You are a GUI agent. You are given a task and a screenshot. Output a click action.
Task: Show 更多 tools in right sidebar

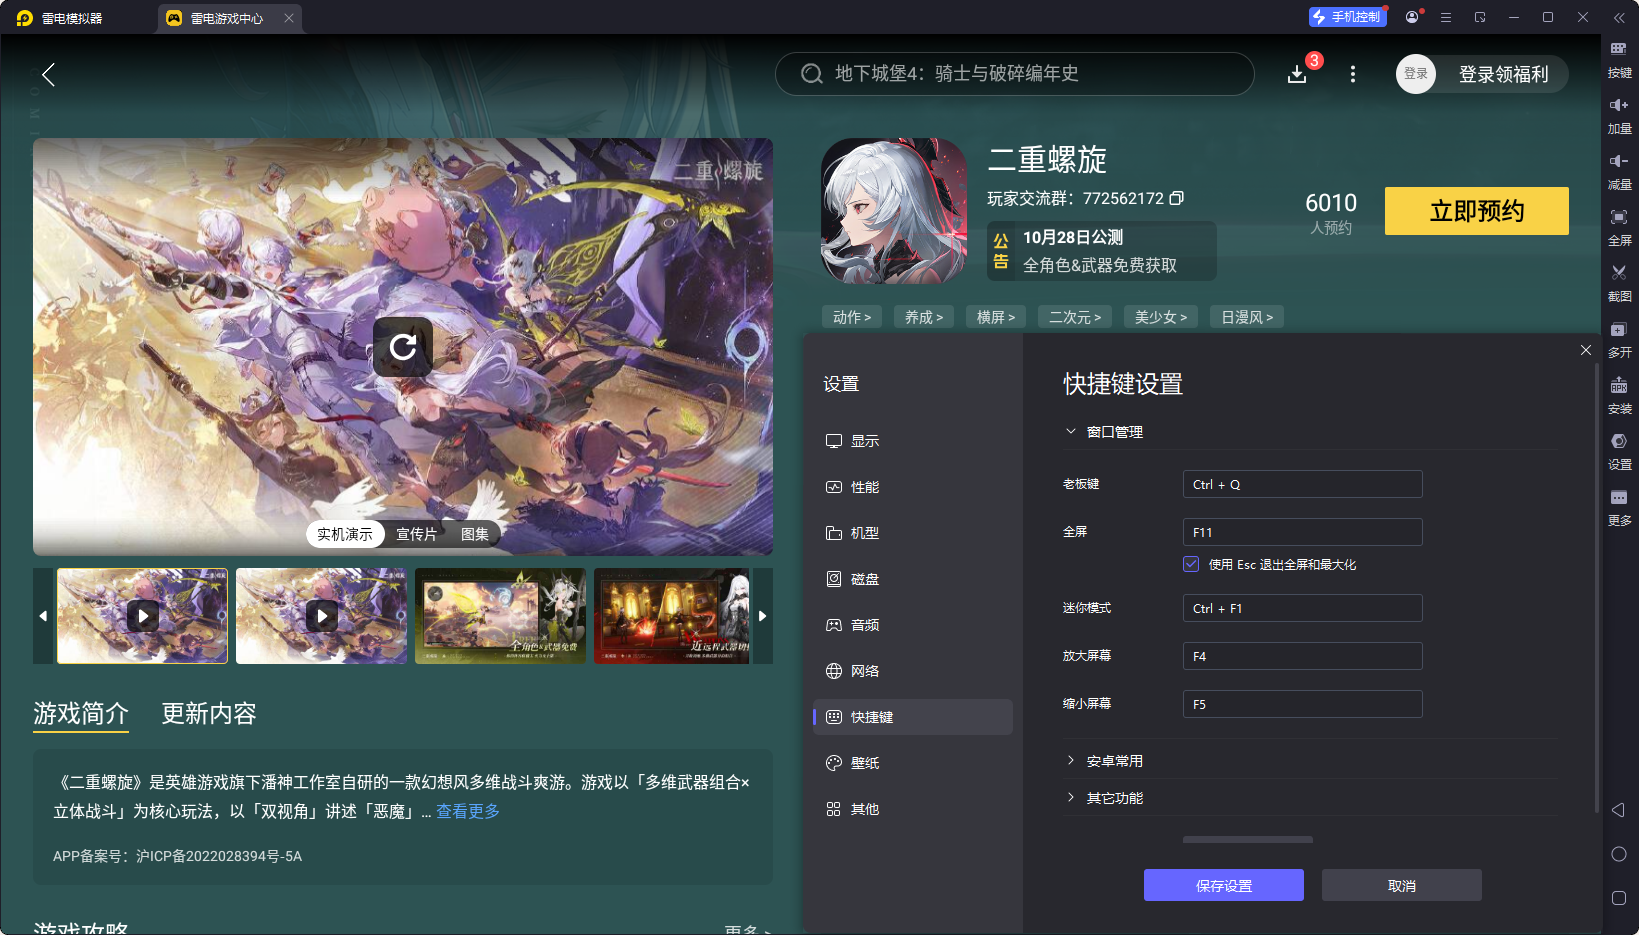[x=1619, y=507]
